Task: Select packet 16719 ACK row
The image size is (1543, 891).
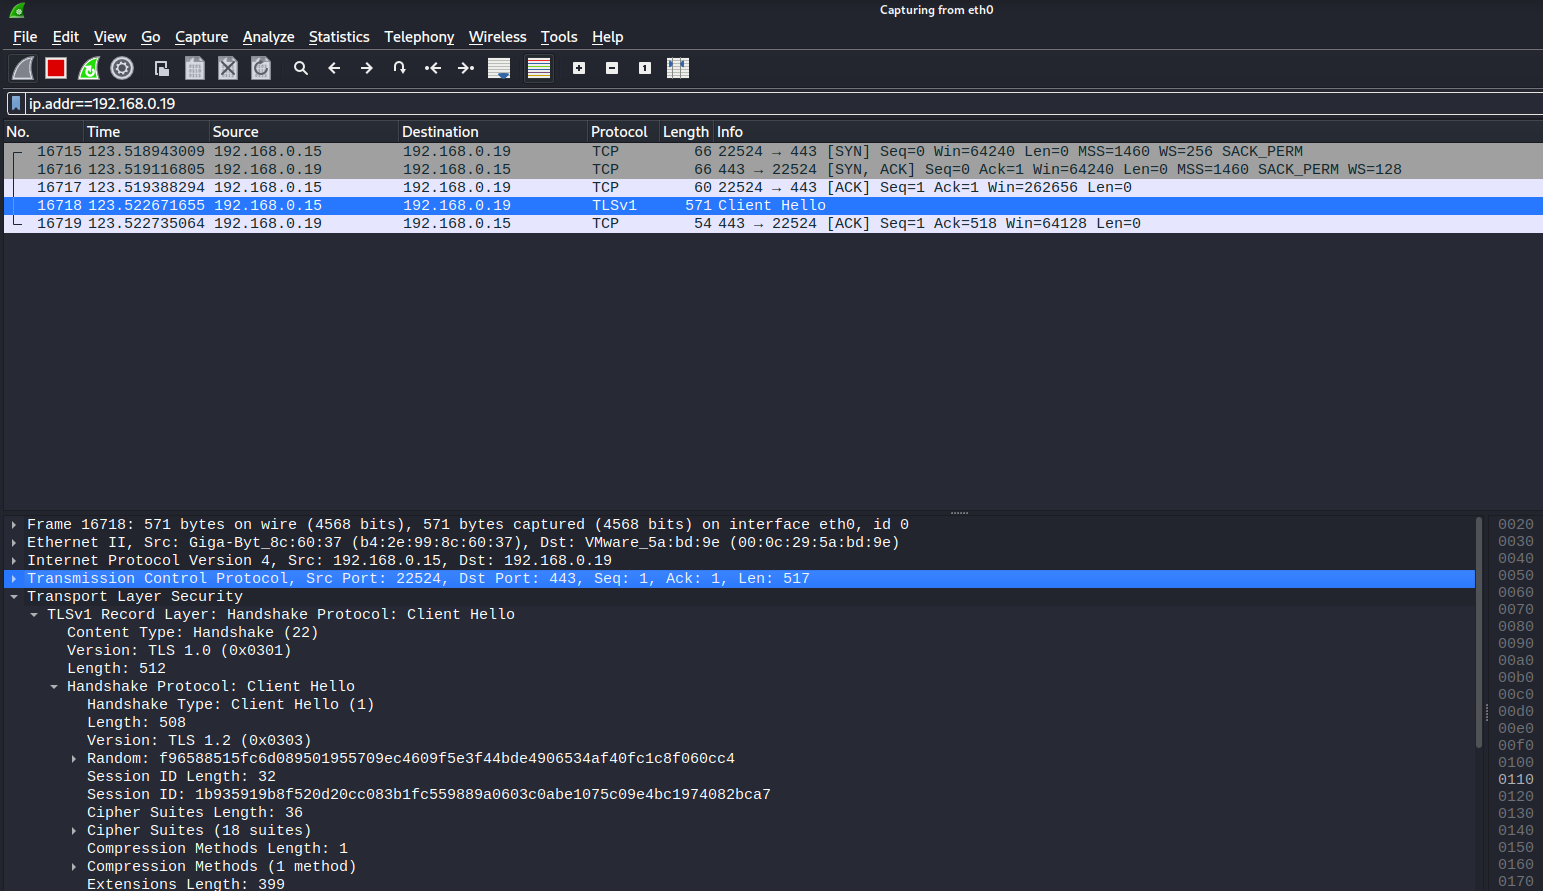Action: [772, 224]
